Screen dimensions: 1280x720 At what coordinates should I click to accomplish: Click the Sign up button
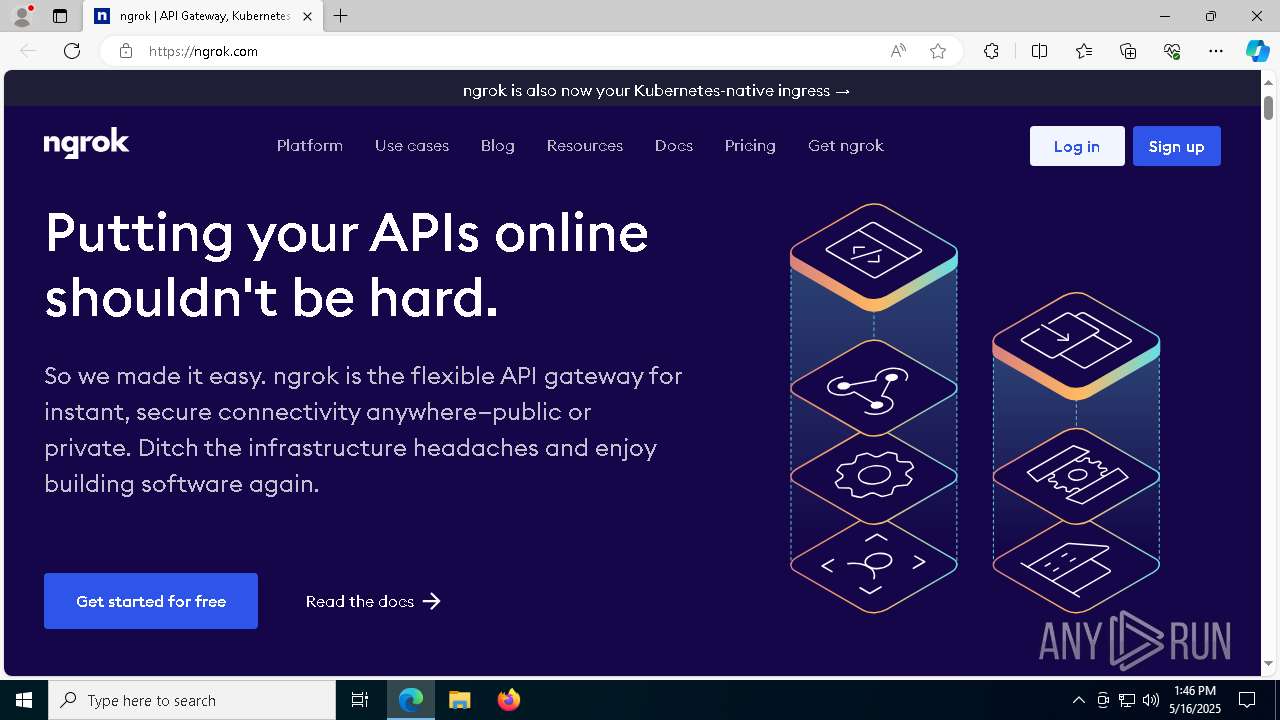(x=1177, y=146)
